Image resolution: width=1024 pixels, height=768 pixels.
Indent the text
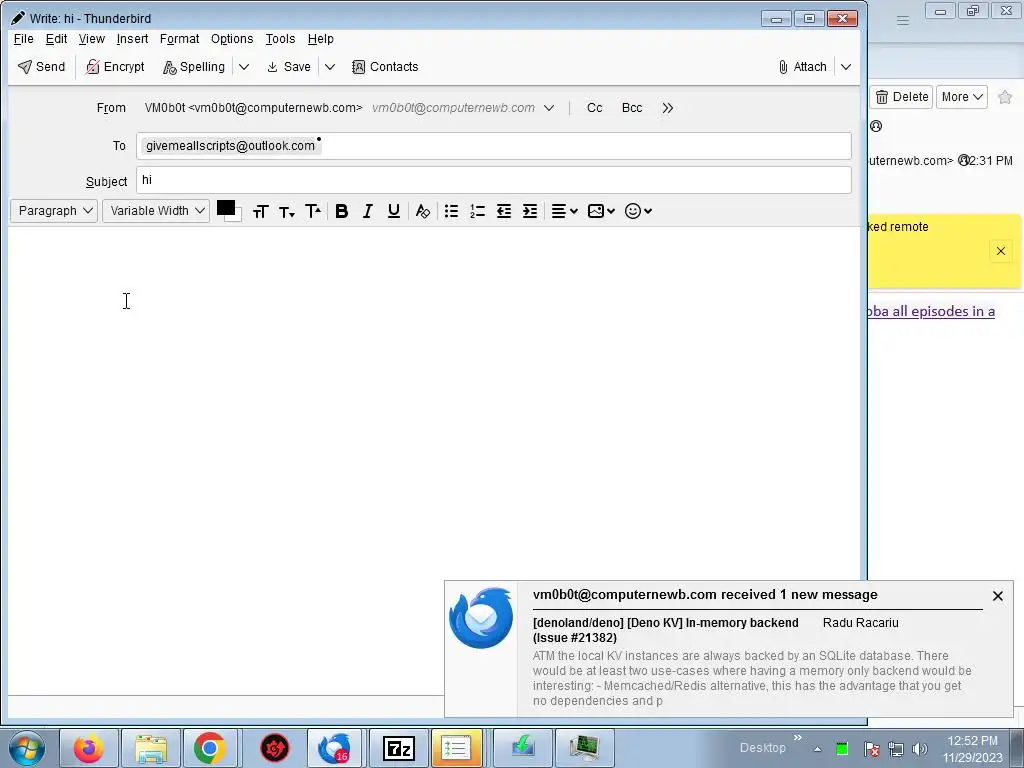coord(530,211)
